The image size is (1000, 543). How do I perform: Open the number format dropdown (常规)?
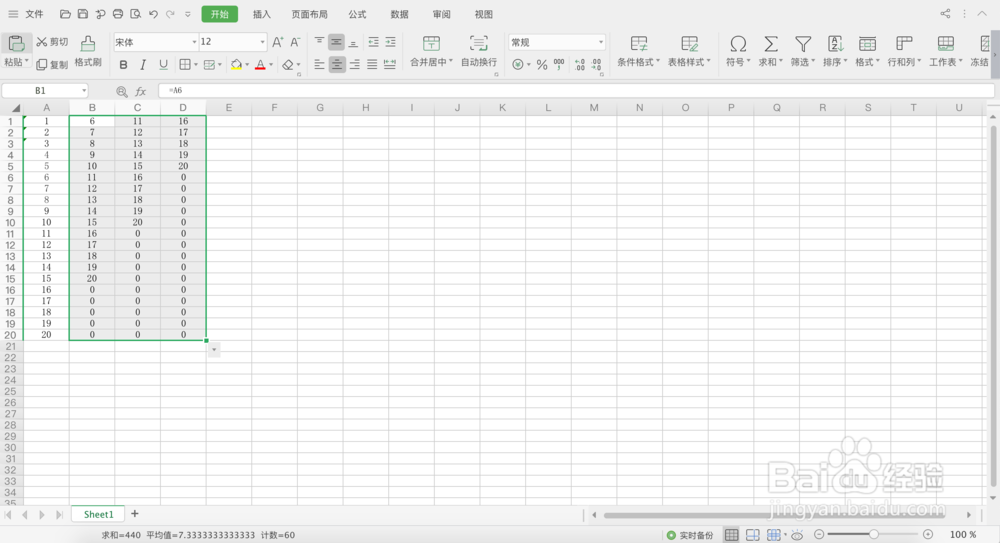(601, 42)
